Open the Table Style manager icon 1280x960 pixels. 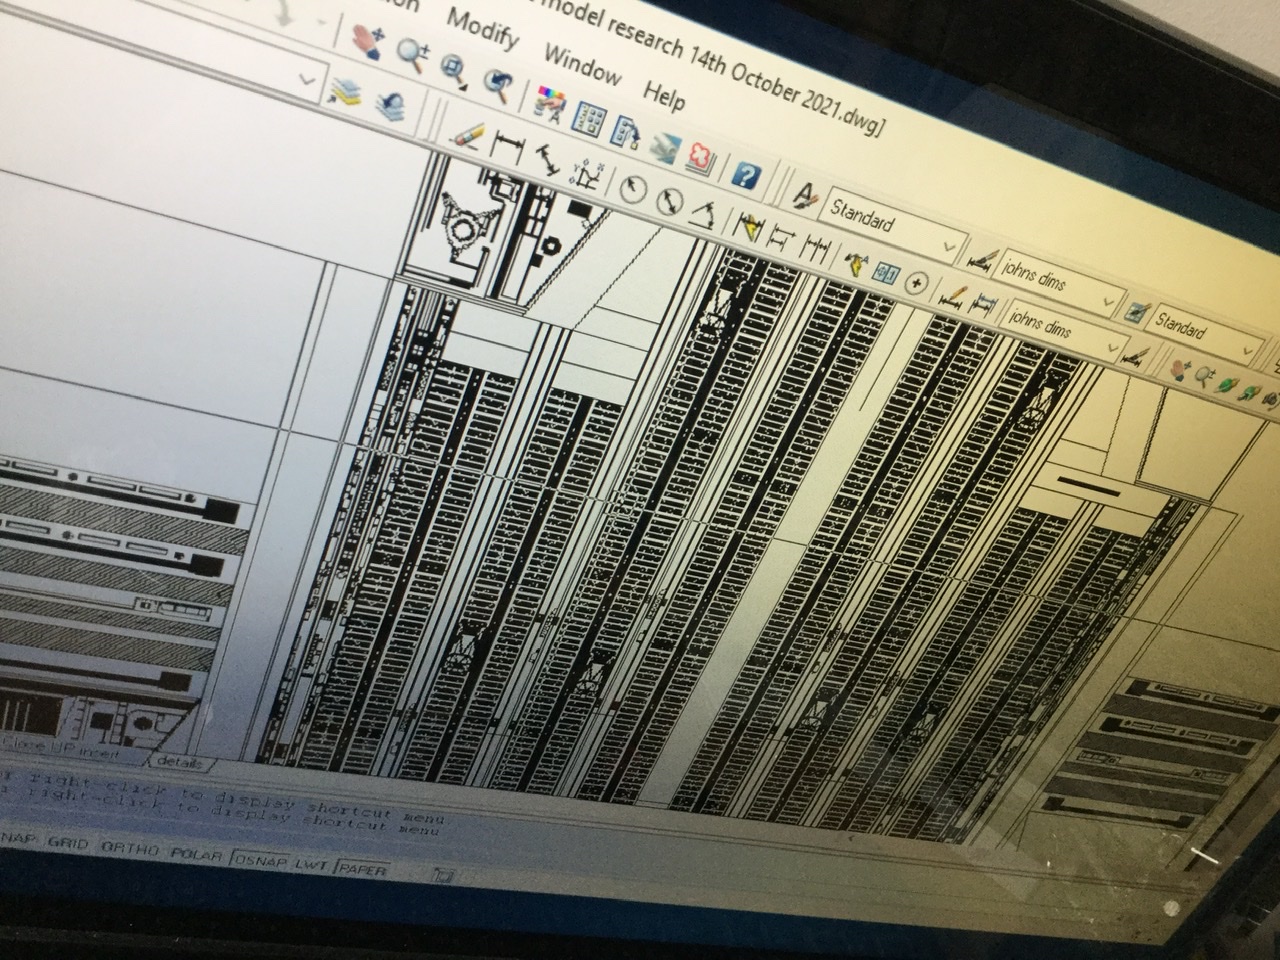coord(1136,310)
